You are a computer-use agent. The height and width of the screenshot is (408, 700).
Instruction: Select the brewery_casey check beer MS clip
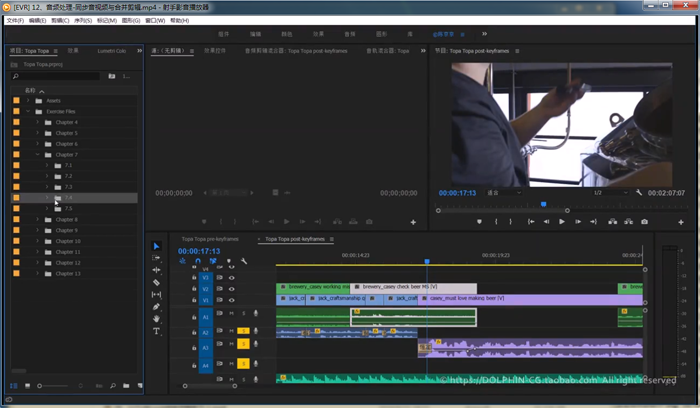[x=413, y=287]
